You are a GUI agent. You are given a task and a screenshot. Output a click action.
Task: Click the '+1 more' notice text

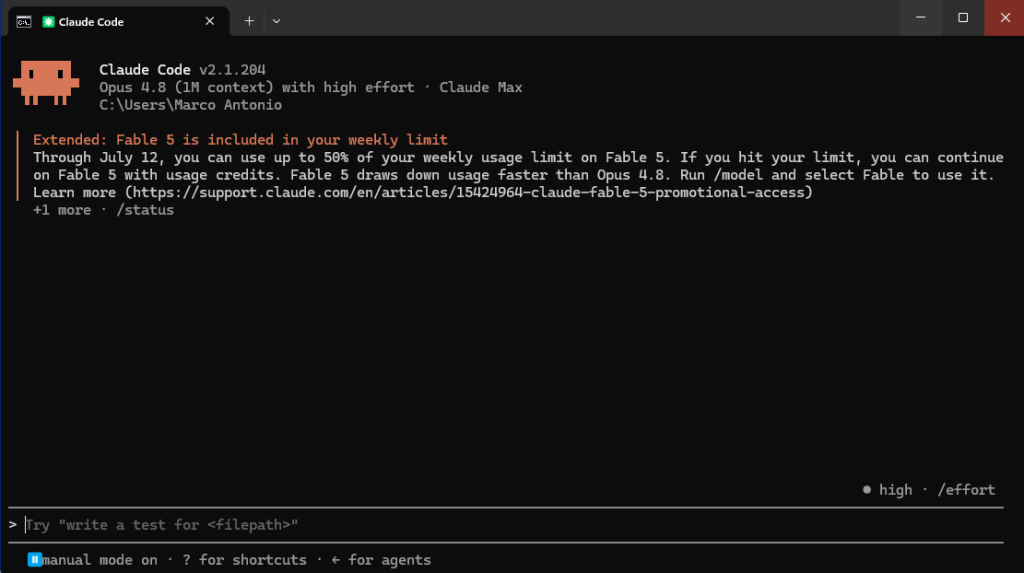[62, 210]
